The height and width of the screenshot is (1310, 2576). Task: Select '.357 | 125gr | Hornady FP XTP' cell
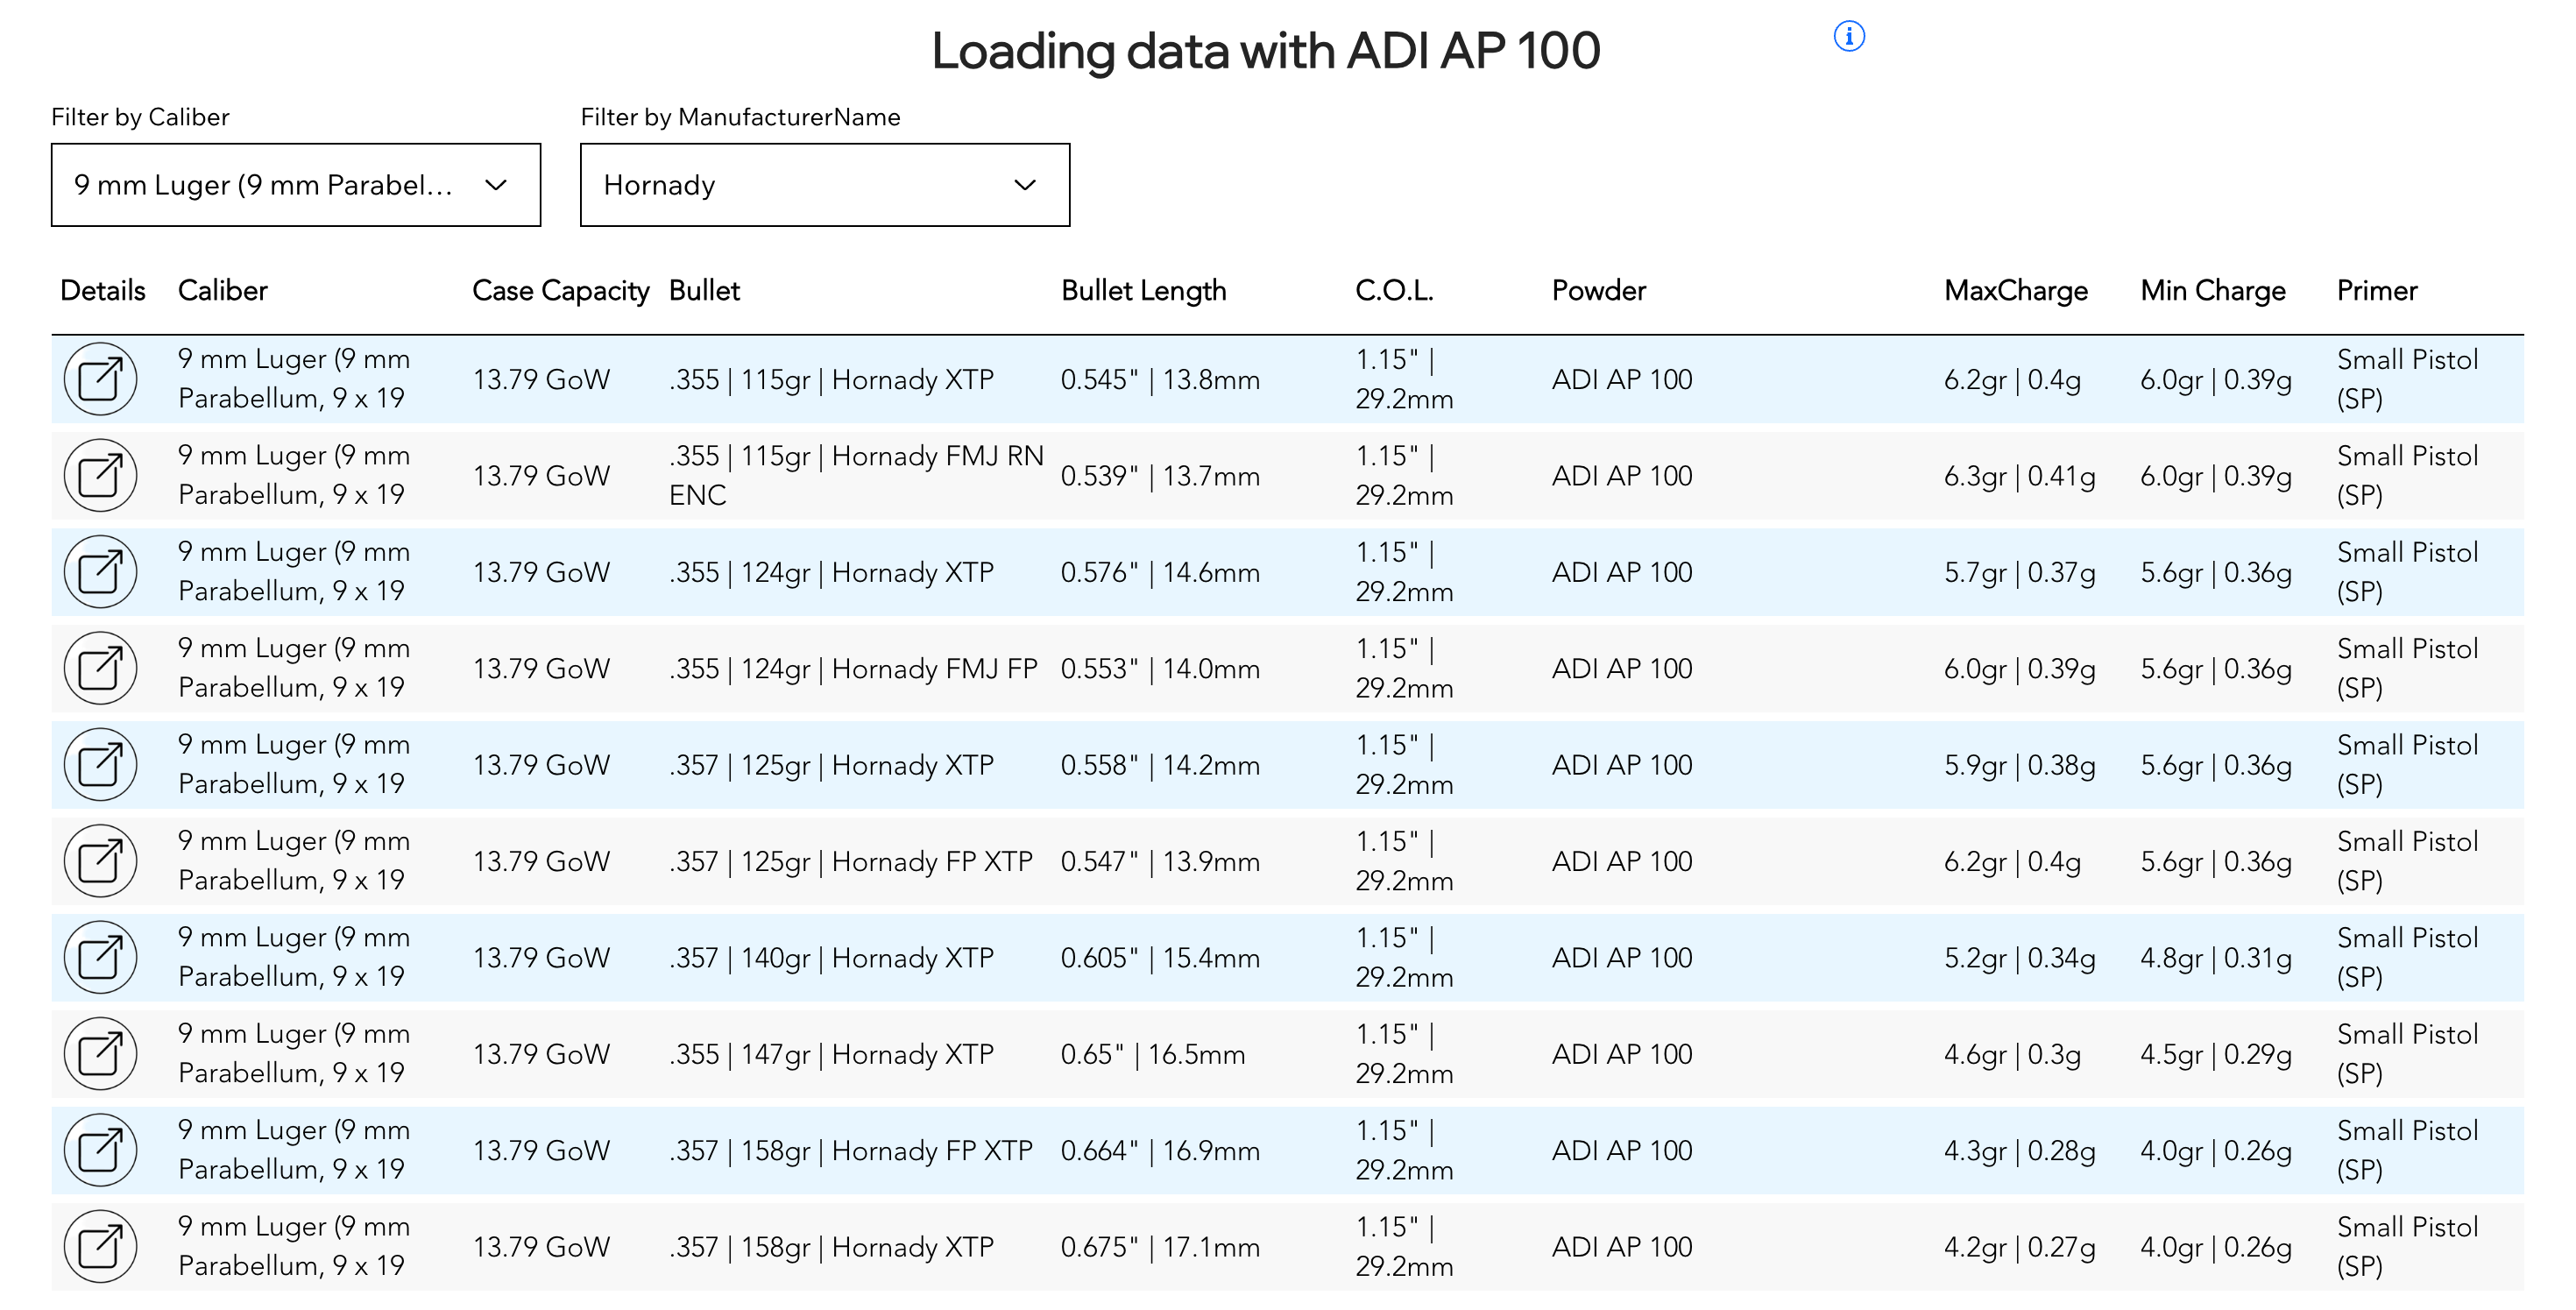pos(851,862)
